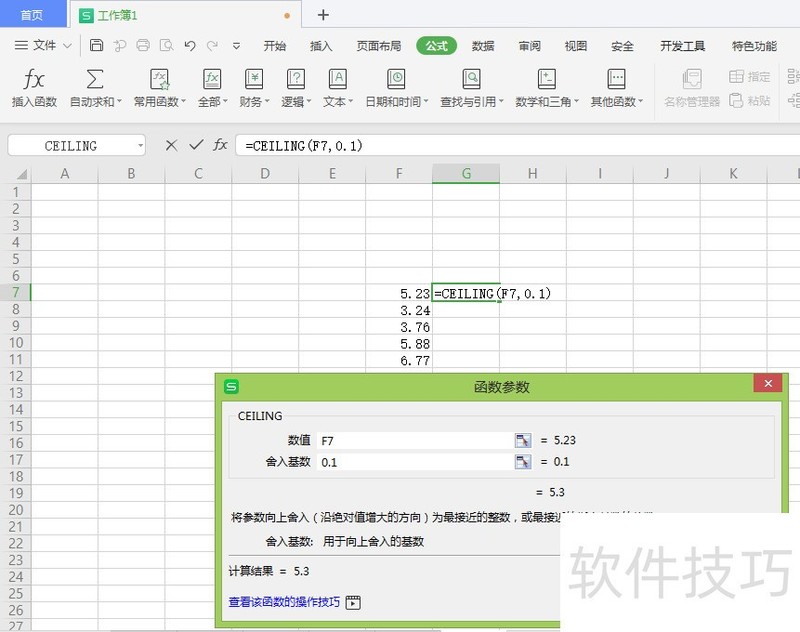Image resolution: width=800 pixels, height=632 pixels.
Task: Click the 舍入基数 input field
Action: point(414,462)
